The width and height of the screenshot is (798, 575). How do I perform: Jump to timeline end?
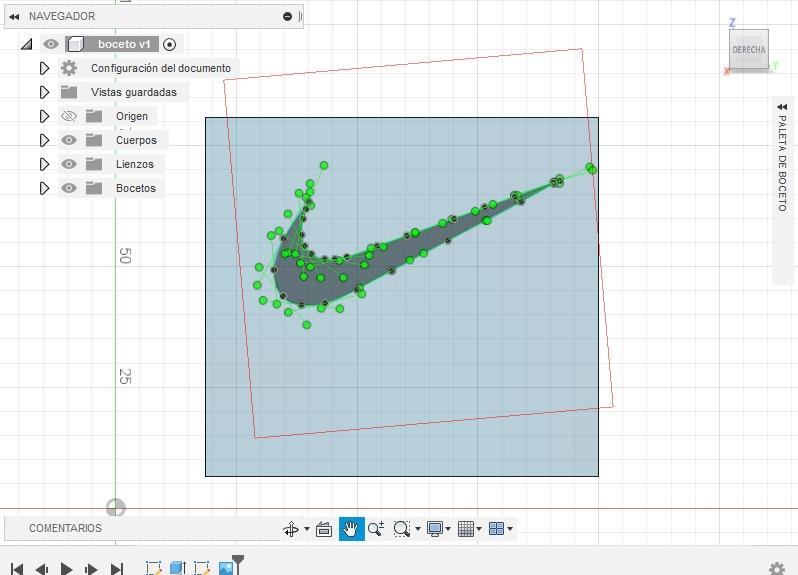[117, 568]
